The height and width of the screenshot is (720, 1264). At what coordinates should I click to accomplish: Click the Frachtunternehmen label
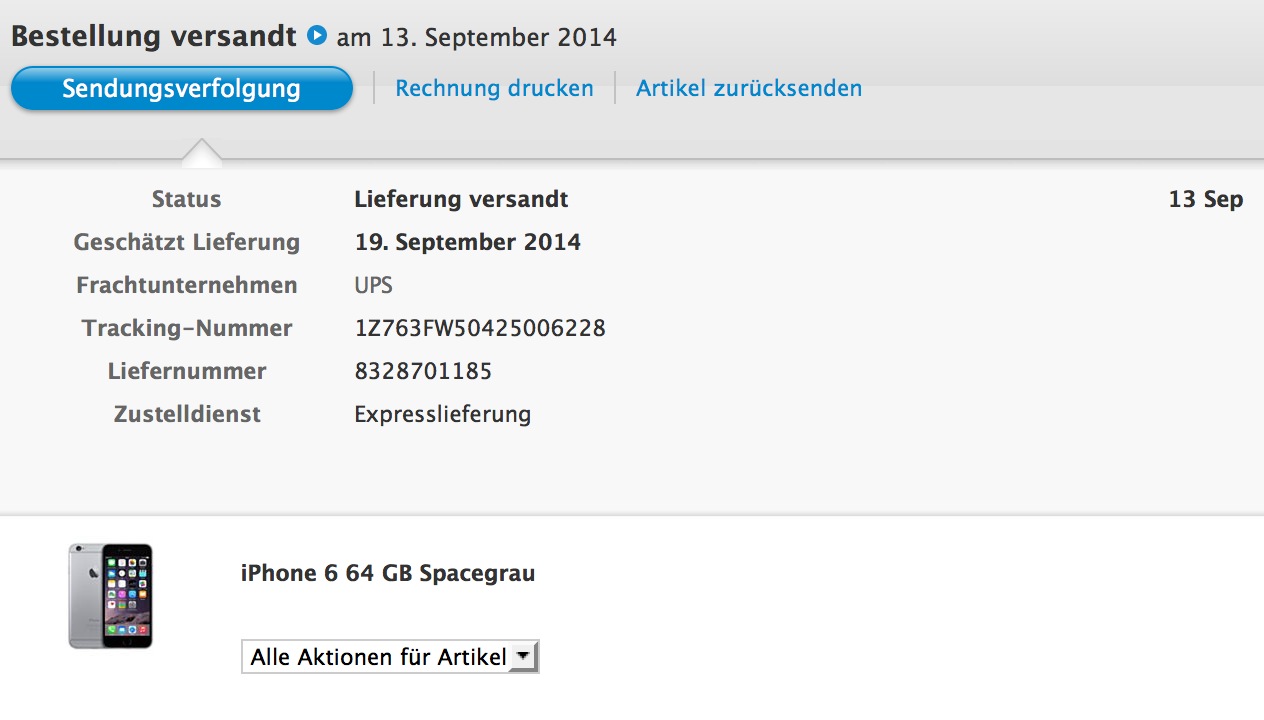coord(187,285)
